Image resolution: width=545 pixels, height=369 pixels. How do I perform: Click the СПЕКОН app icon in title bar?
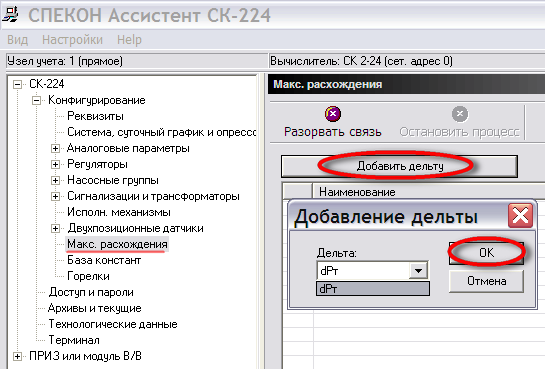point(11,14)
